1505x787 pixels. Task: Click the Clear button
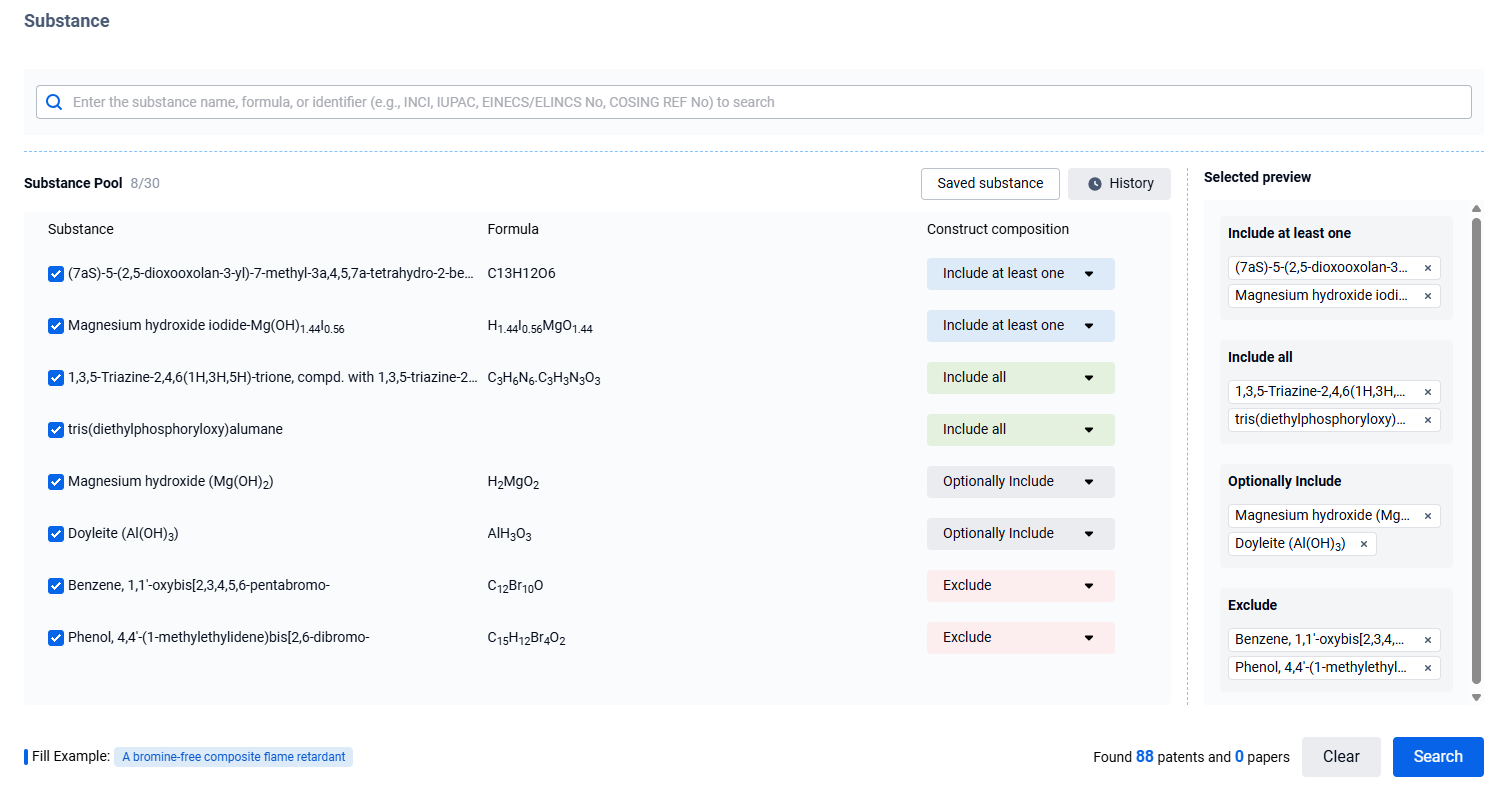[1341, 757]
